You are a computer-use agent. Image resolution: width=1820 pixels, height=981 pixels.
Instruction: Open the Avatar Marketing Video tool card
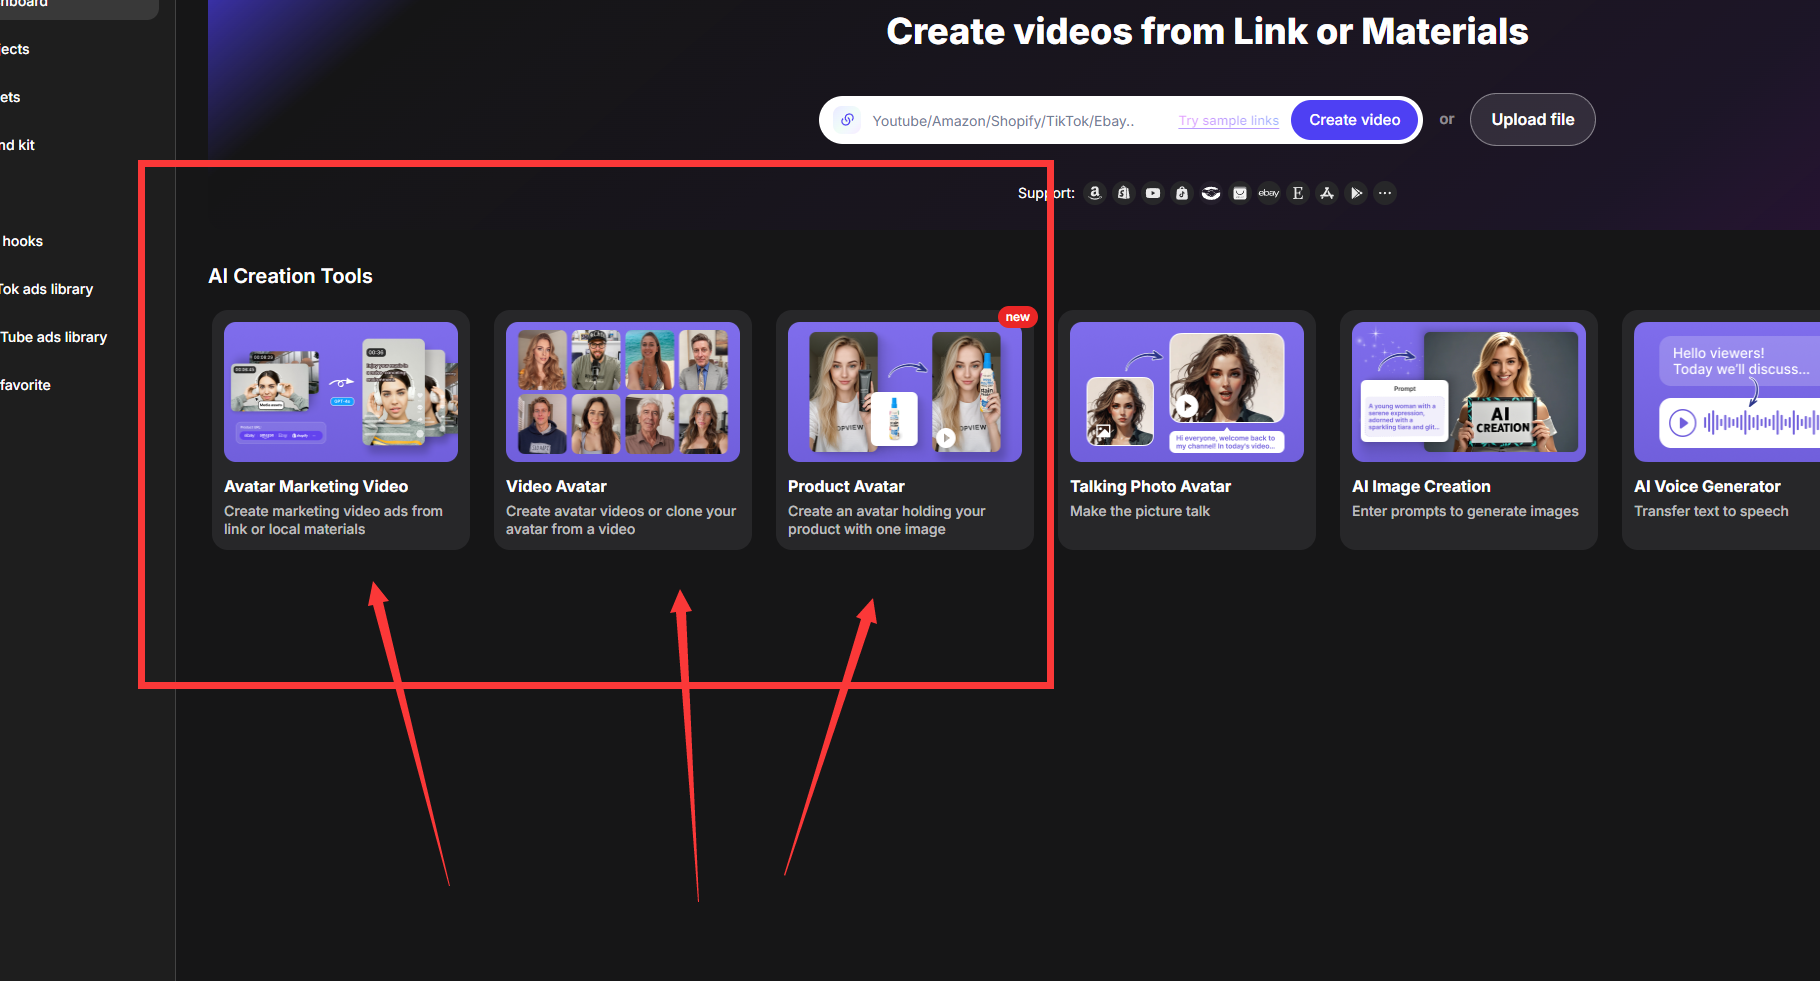(x=340, y=430)
